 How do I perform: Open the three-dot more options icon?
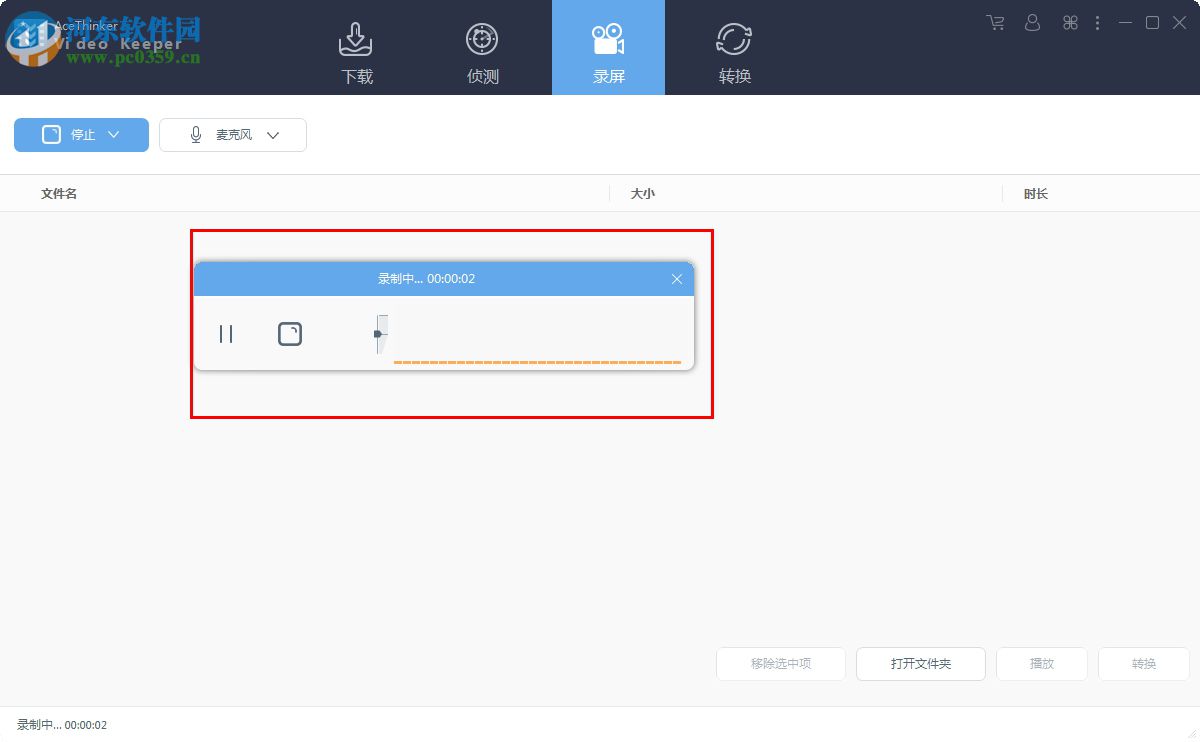[x=1098, y=22]
